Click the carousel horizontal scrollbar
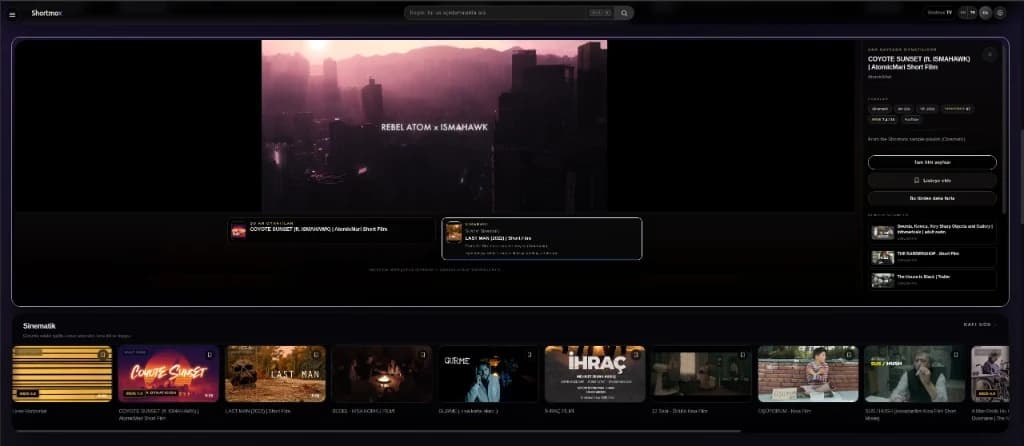Screen dimensions: 1024x446 (377, 431)
